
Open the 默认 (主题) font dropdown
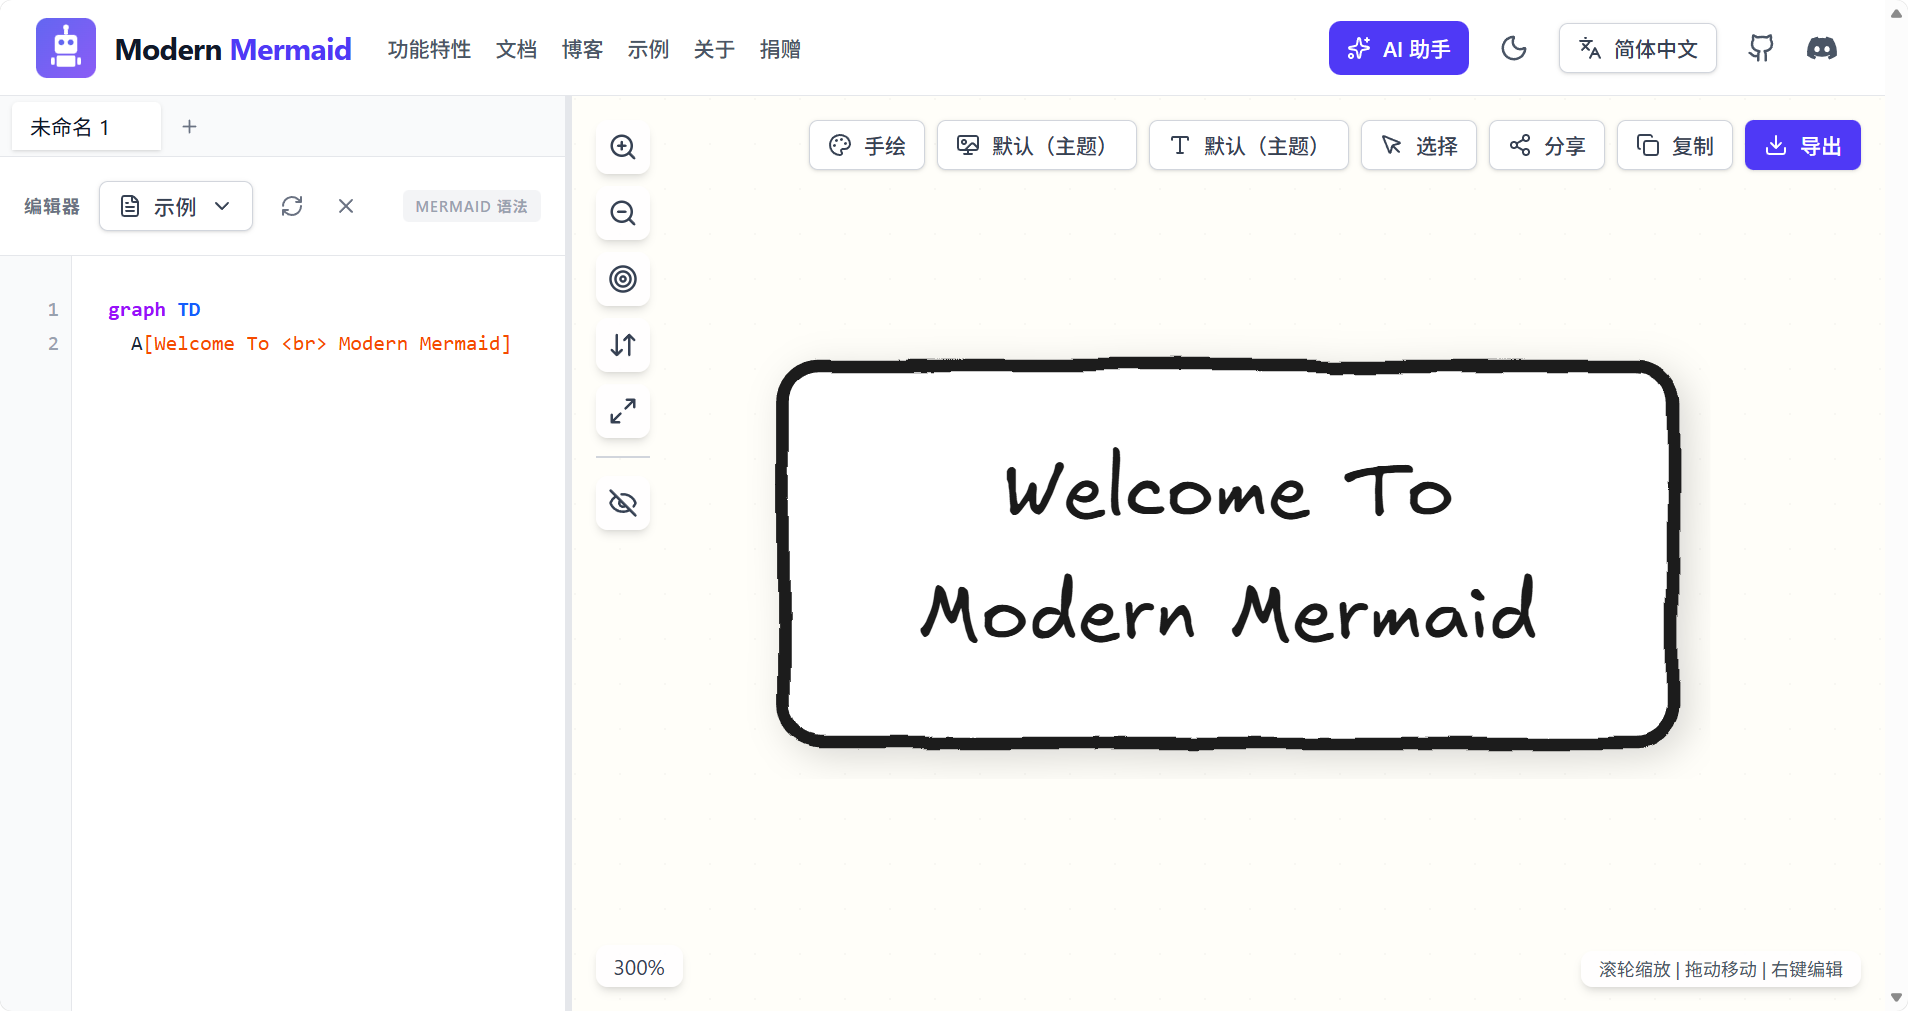[x=1249, y=145]
